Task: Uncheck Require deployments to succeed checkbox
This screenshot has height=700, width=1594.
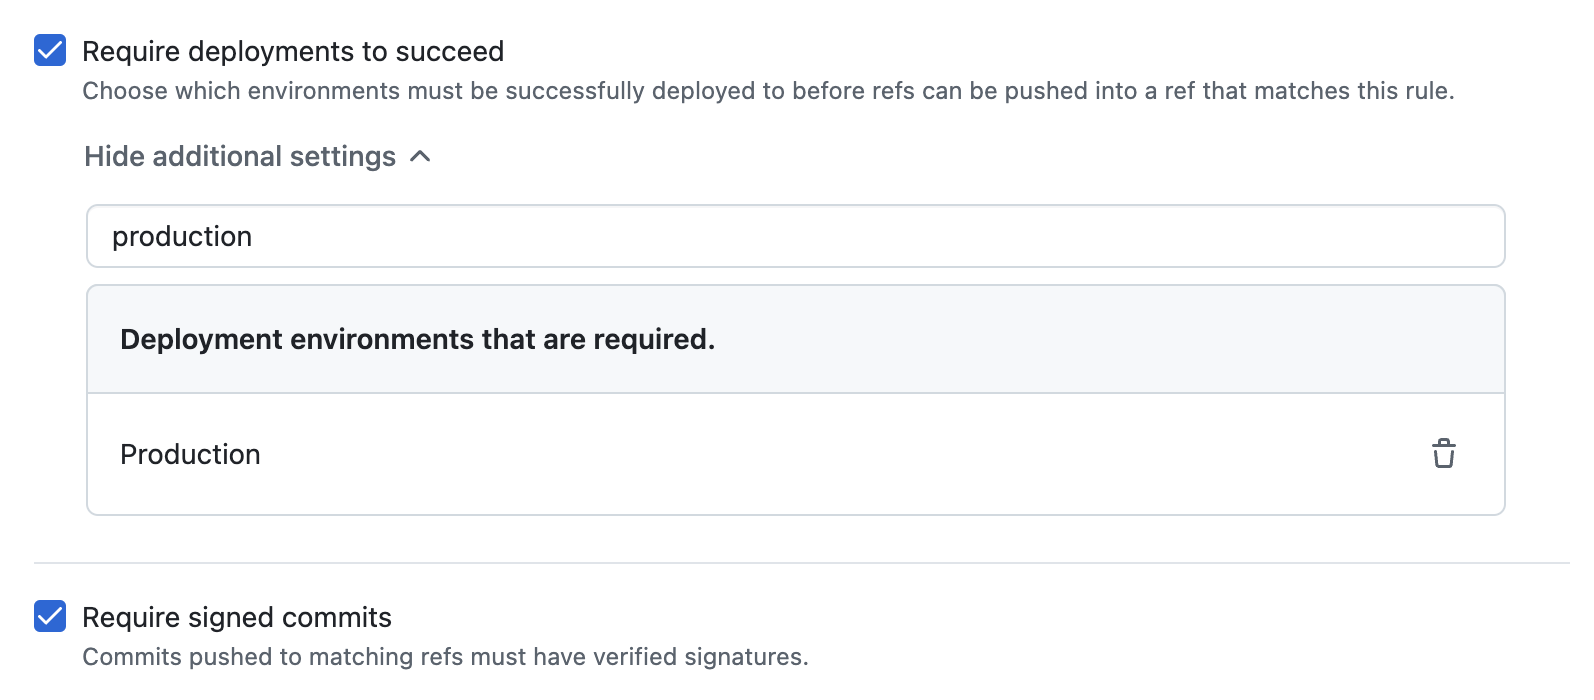Action: tap(50, 50)
